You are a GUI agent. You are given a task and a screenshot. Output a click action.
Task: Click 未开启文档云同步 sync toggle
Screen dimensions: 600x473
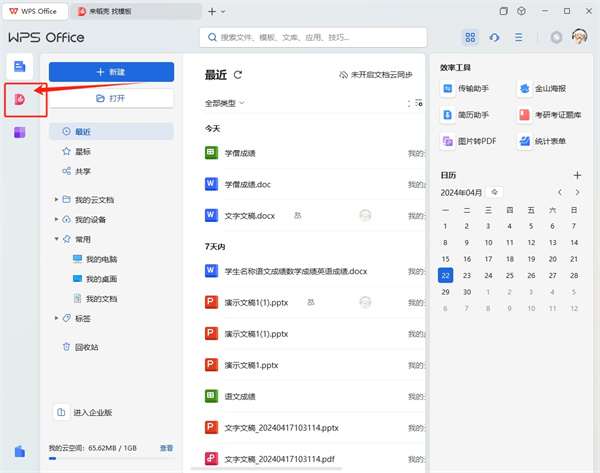tap(376, 75)
